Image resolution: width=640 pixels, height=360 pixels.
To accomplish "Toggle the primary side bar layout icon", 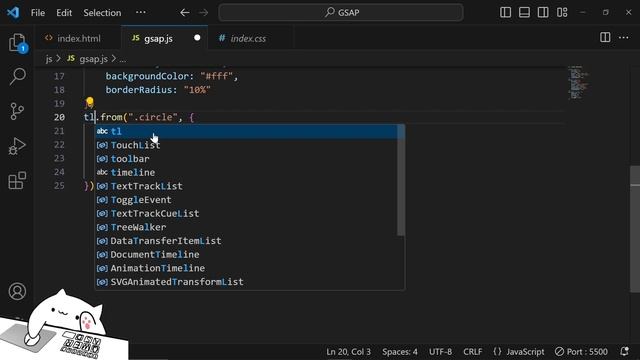I will (x=505, y=13).
